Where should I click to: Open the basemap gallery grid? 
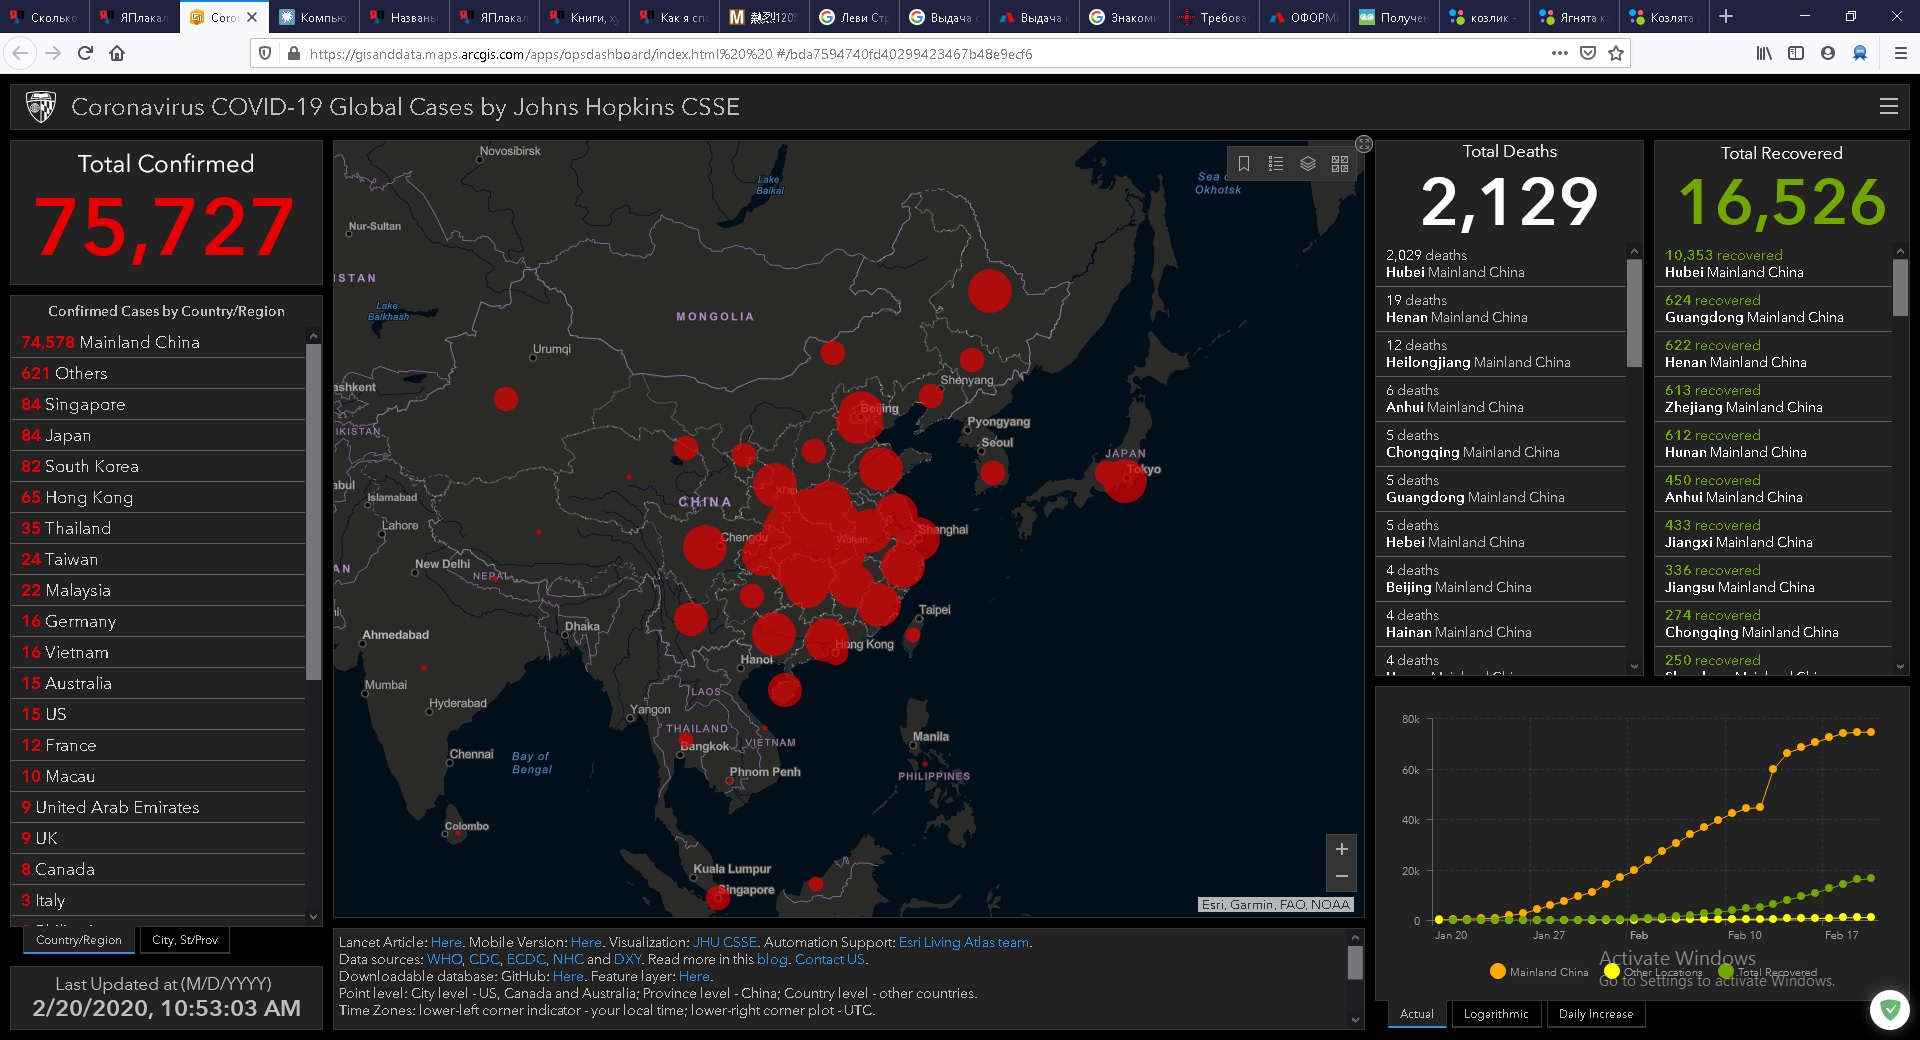pos(1340,163)
